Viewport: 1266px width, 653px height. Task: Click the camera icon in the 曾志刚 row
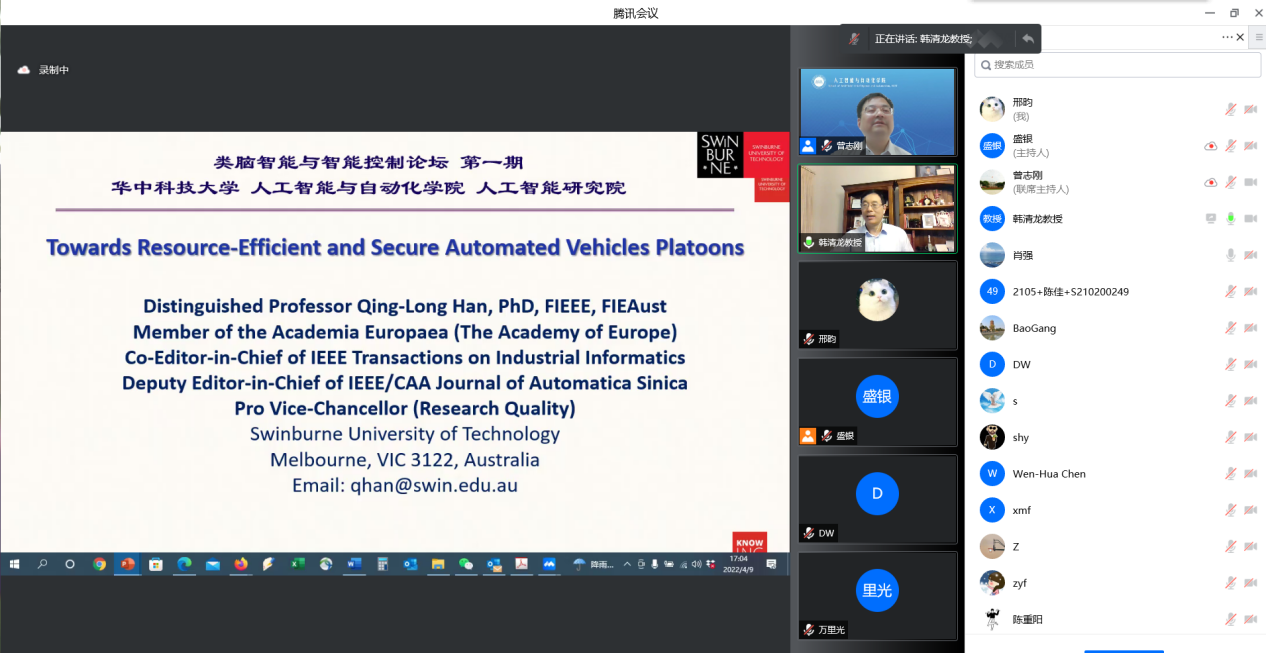click(1250, 182)
